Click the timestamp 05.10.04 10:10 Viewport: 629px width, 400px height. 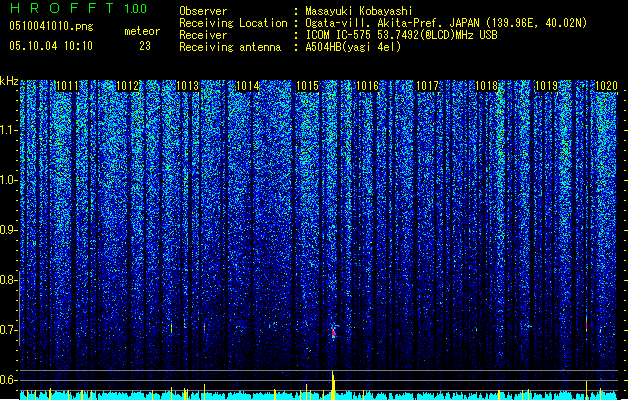tap(51, 46)
